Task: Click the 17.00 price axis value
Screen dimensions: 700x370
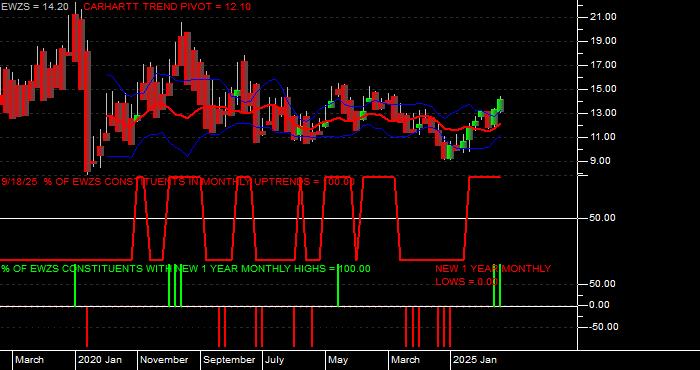Action: pyautogui.click(x=604, y=65)
